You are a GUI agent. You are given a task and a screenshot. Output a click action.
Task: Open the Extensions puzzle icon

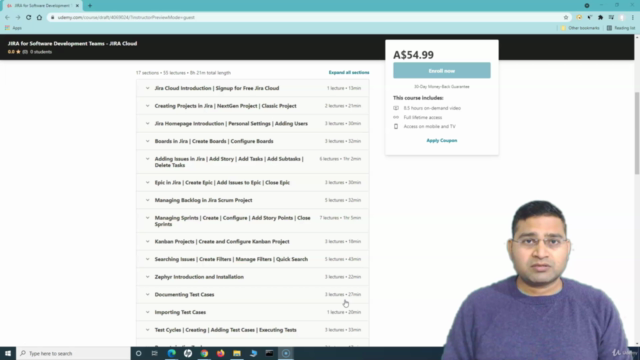[600, 18]
